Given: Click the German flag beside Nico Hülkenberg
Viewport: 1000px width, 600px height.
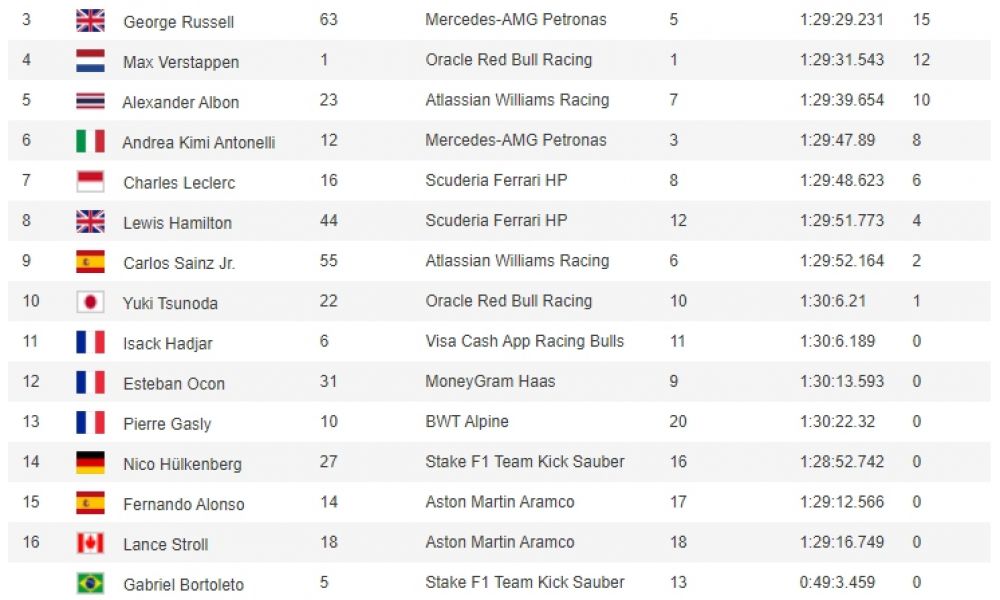Looking at the screenshot, I should tap(90, 462).
